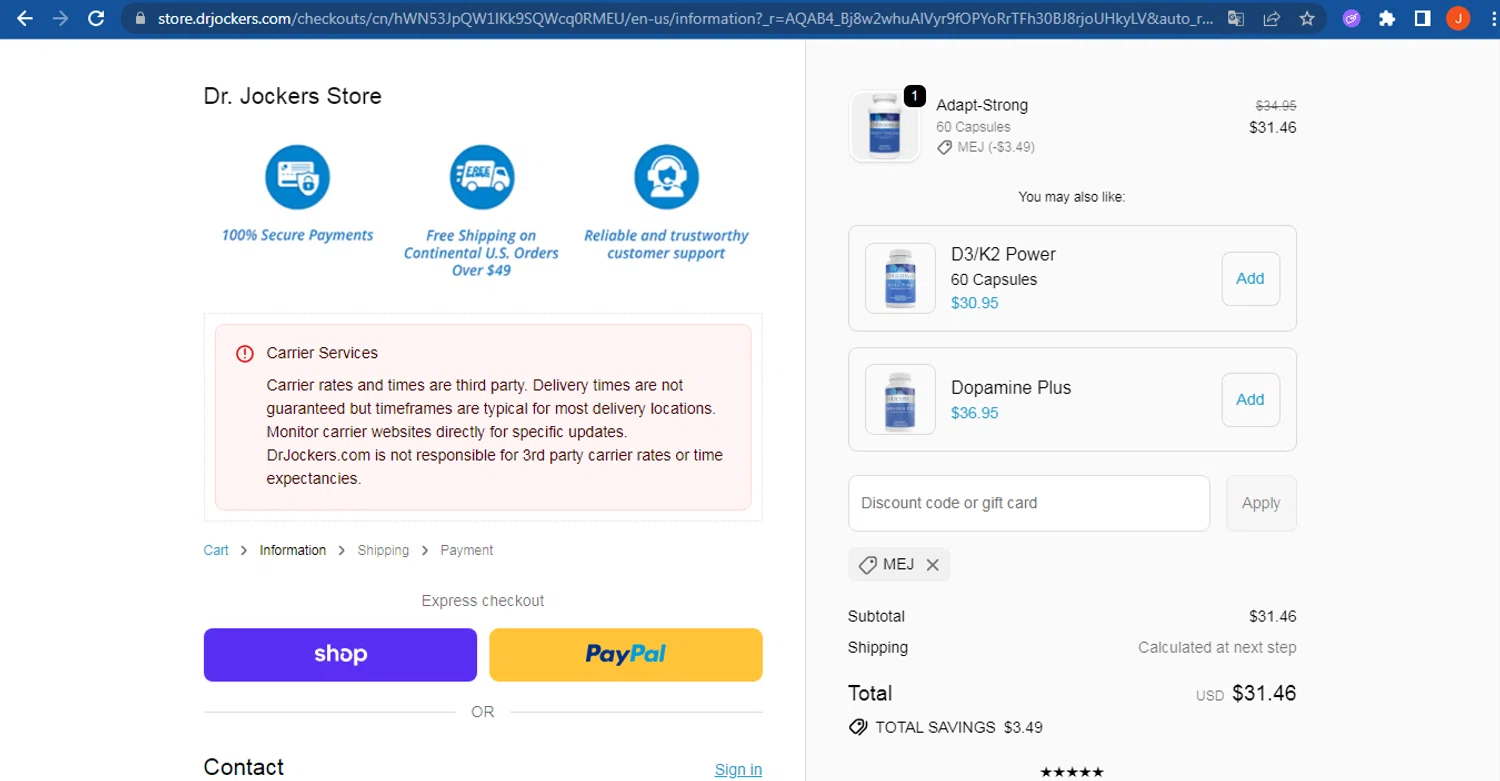This screenshot has width=1500, height=781.
Task: Click the Dopamine Plus product name
Action: [x=1011, y=387]
